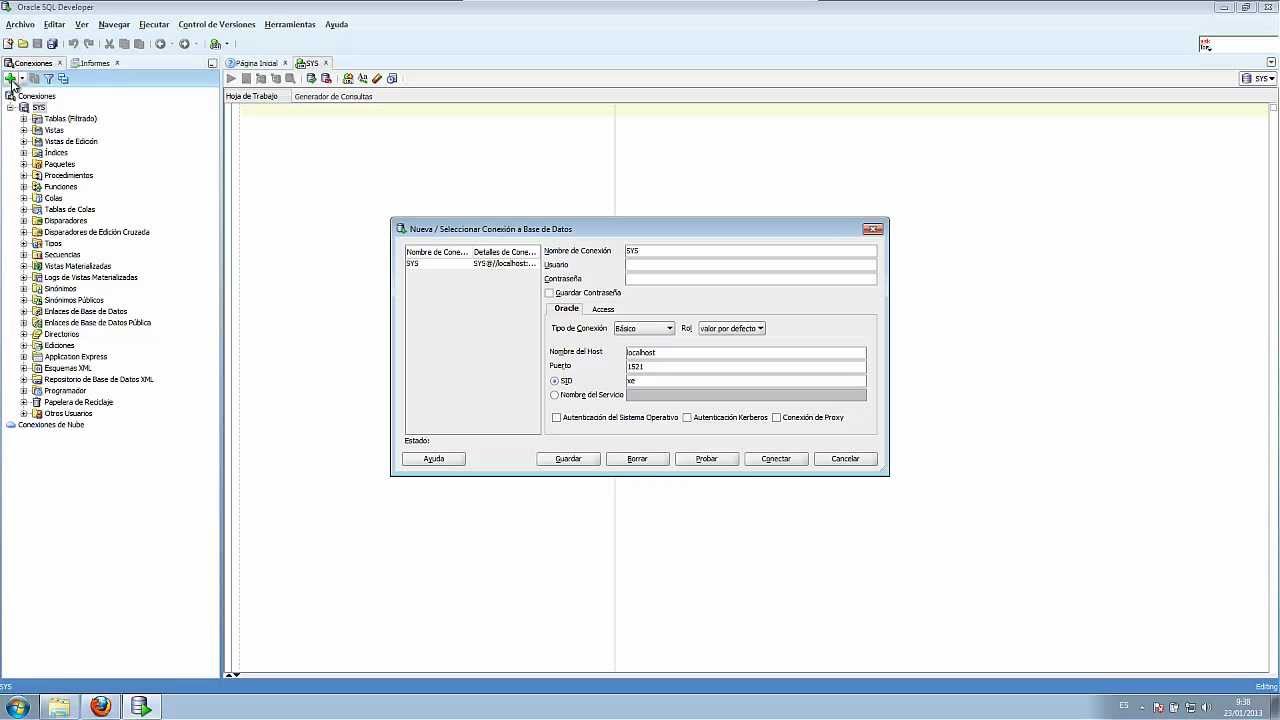Open Archivo menu
The image size is (1280, 720).
tap(20, 24)
